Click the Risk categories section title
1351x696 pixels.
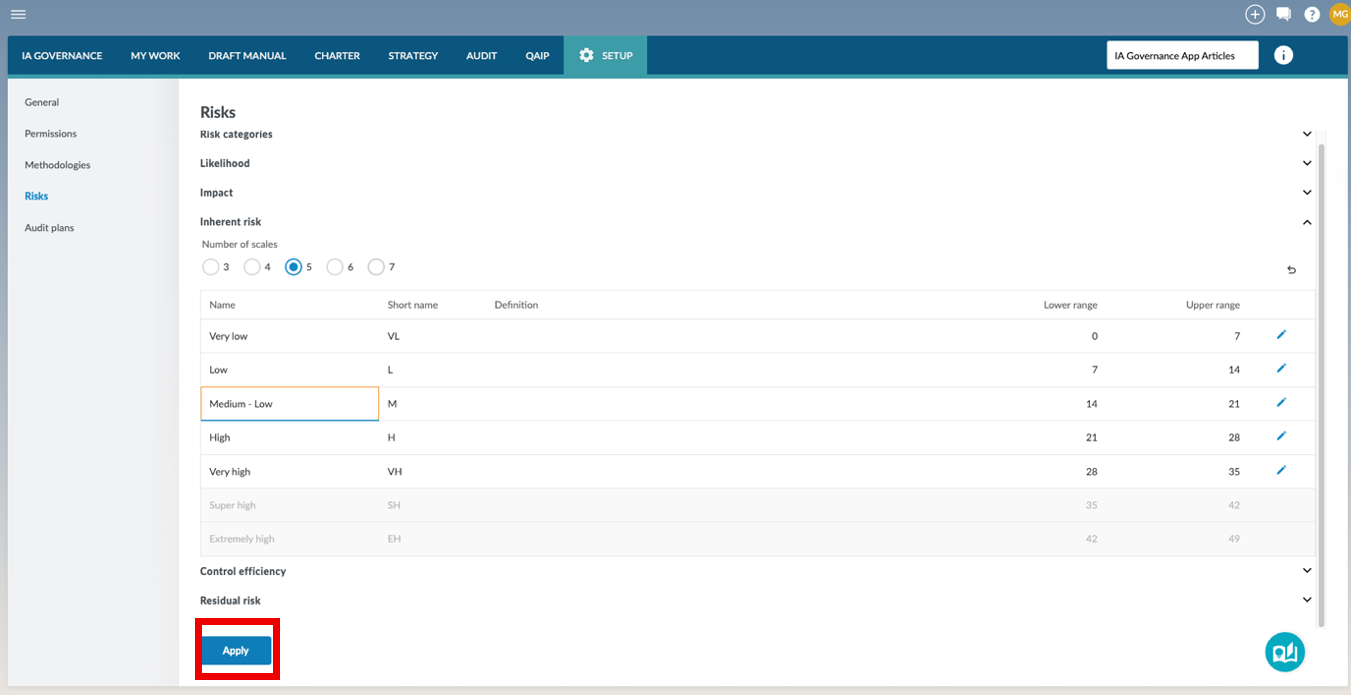point(236,134)
